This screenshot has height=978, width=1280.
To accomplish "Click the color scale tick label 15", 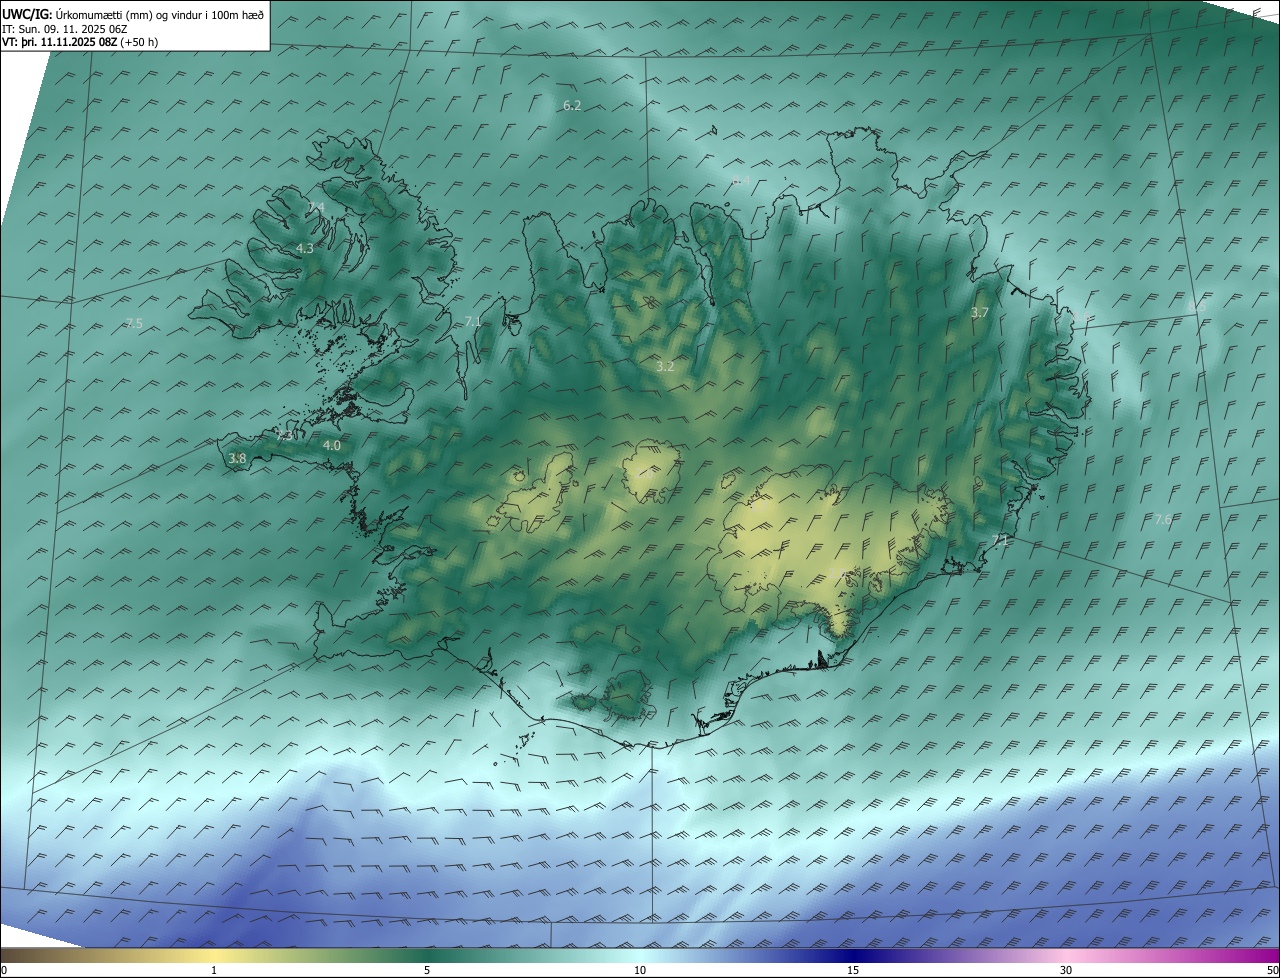I will coord(853,970).
